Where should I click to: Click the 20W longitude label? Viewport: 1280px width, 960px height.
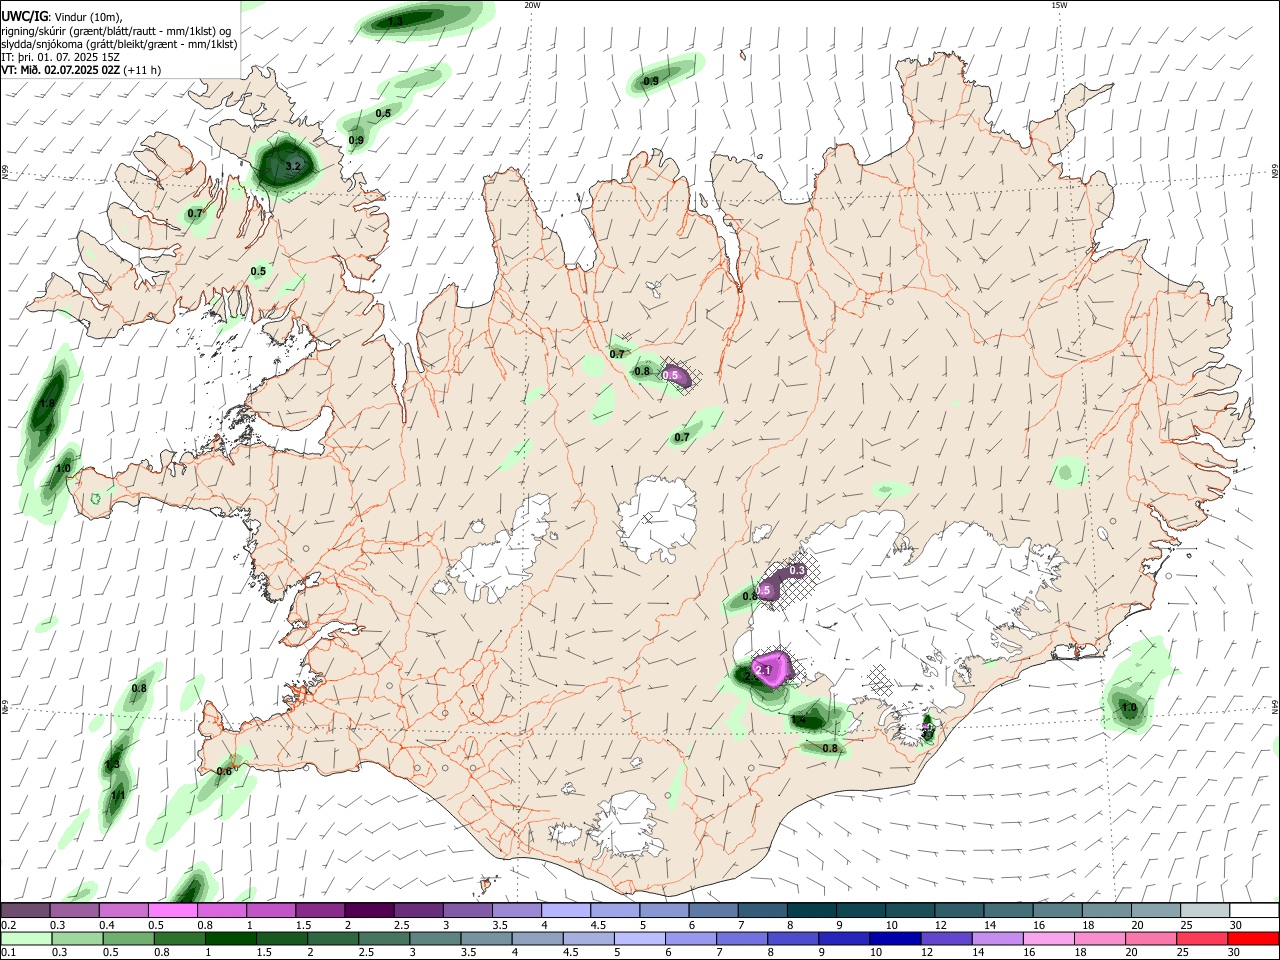tap(532, 5)
